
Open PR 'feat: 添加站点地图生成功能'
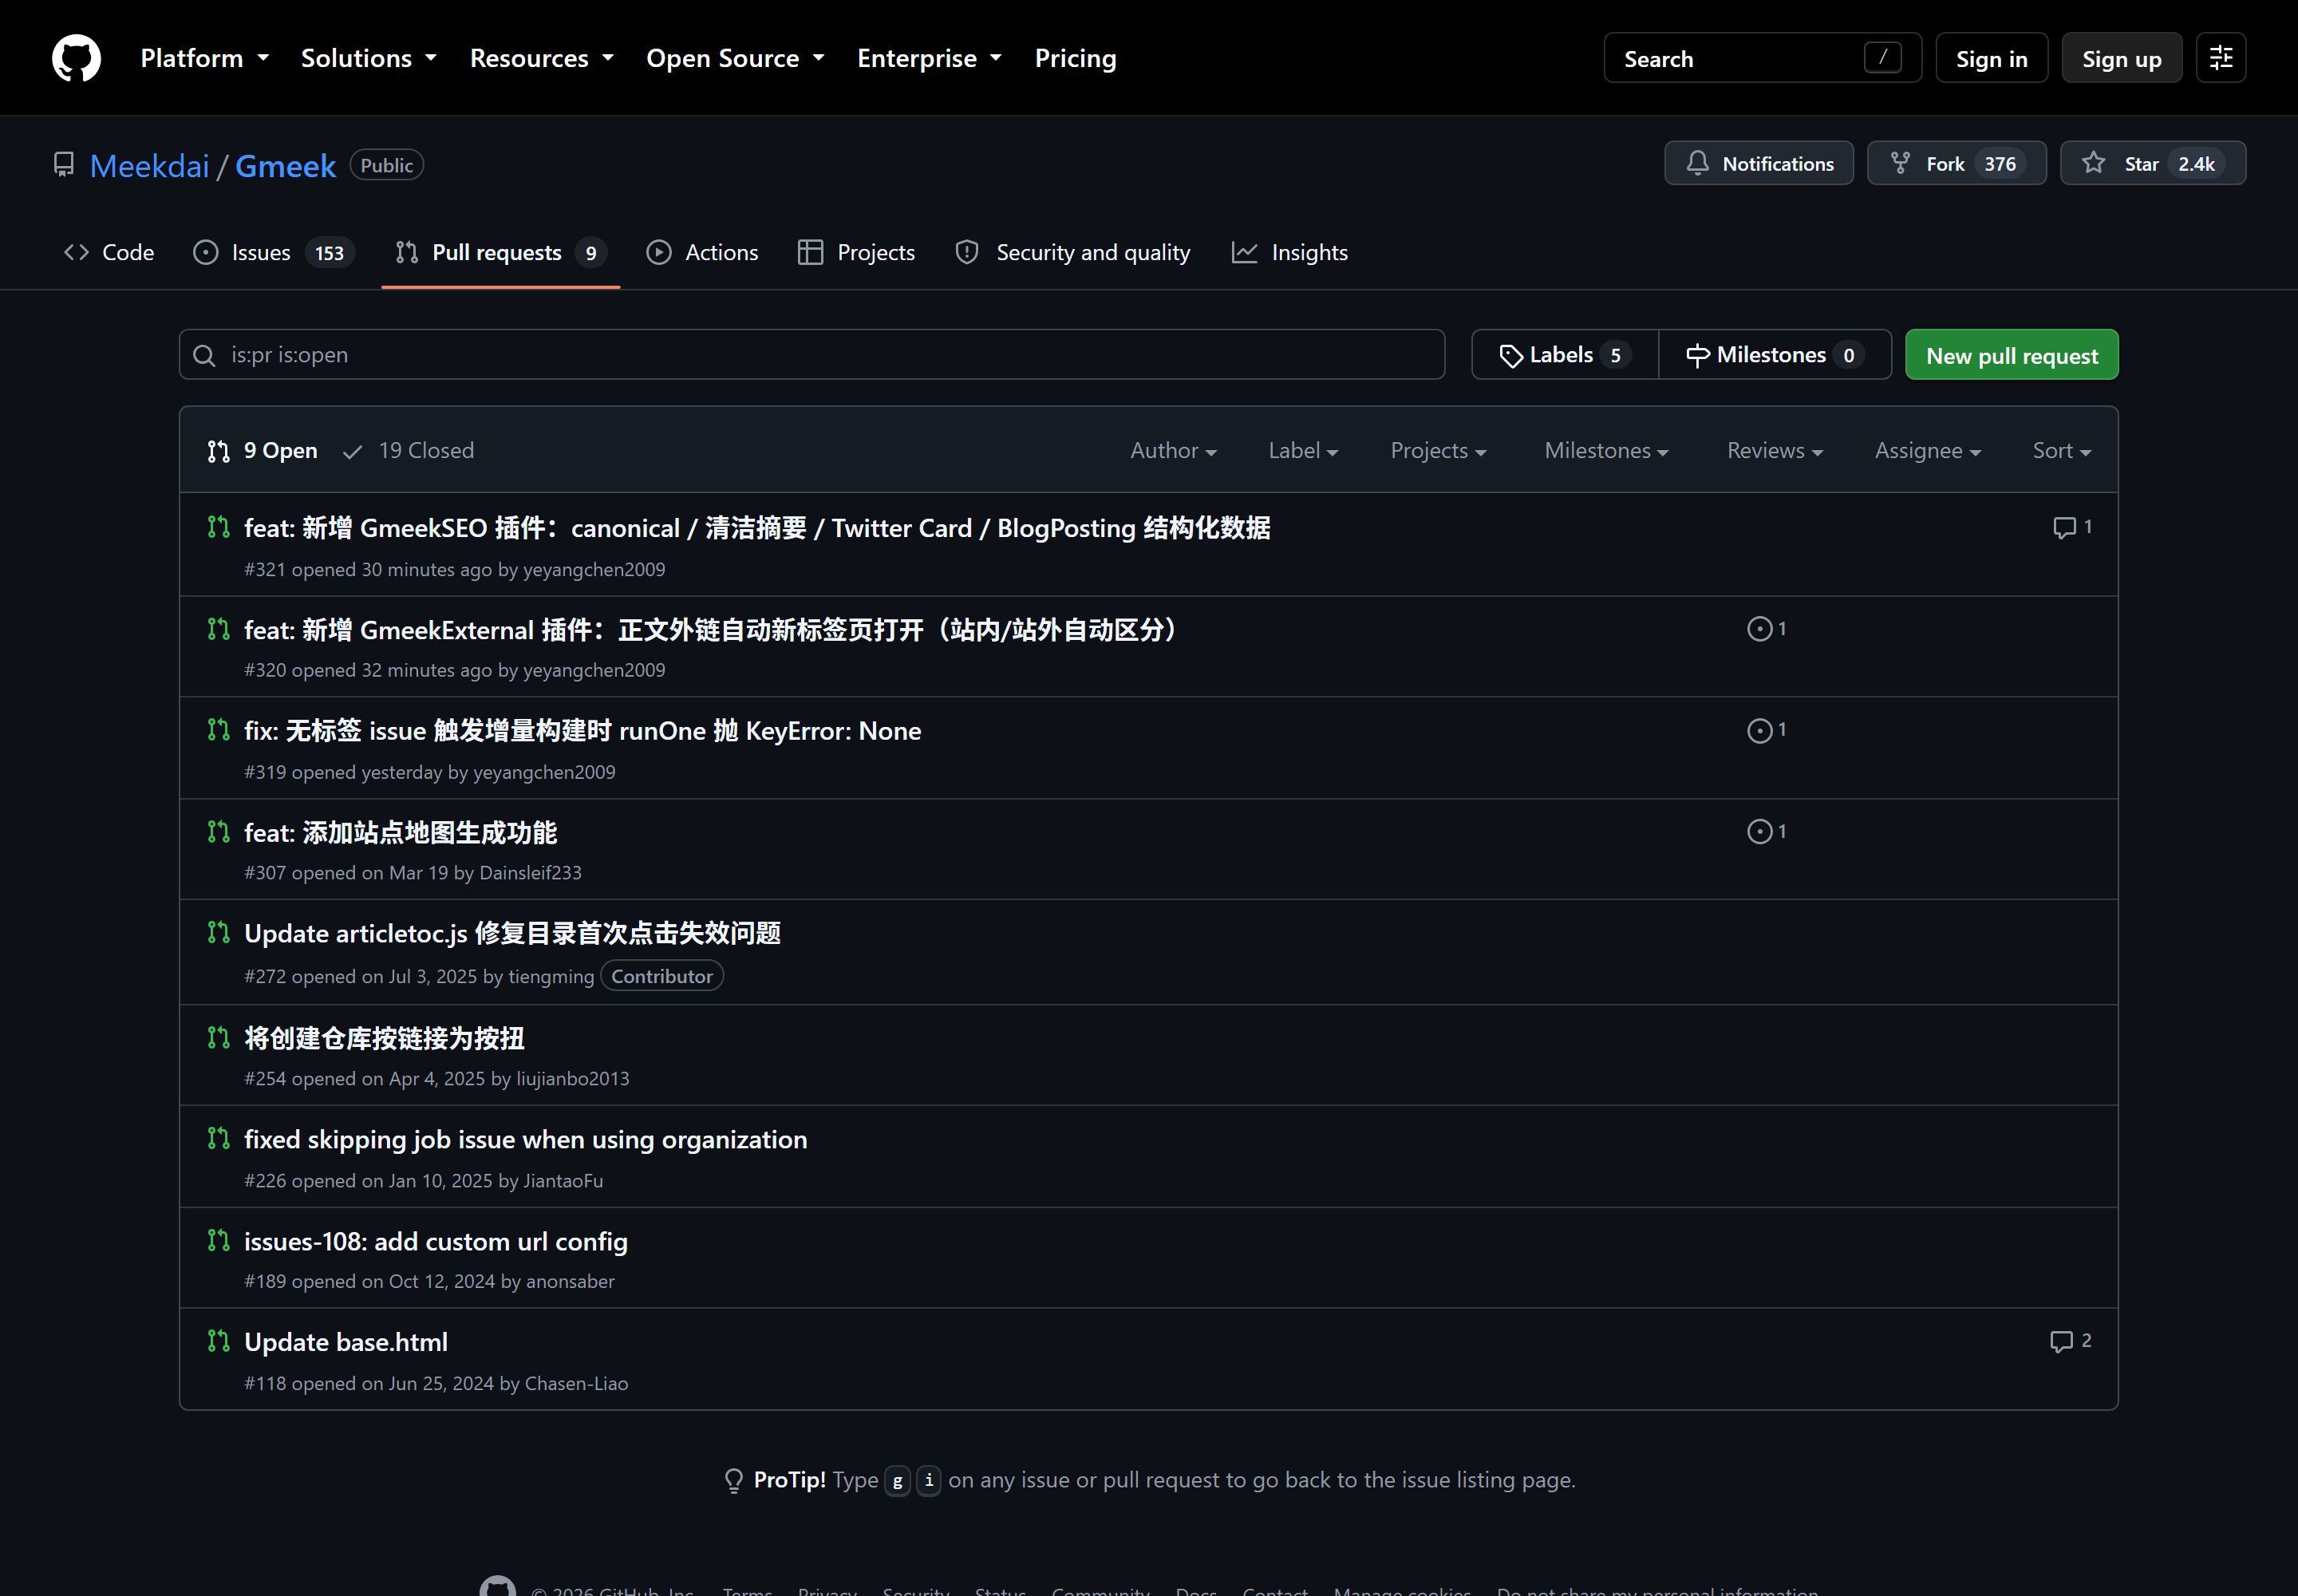[401, 832]
